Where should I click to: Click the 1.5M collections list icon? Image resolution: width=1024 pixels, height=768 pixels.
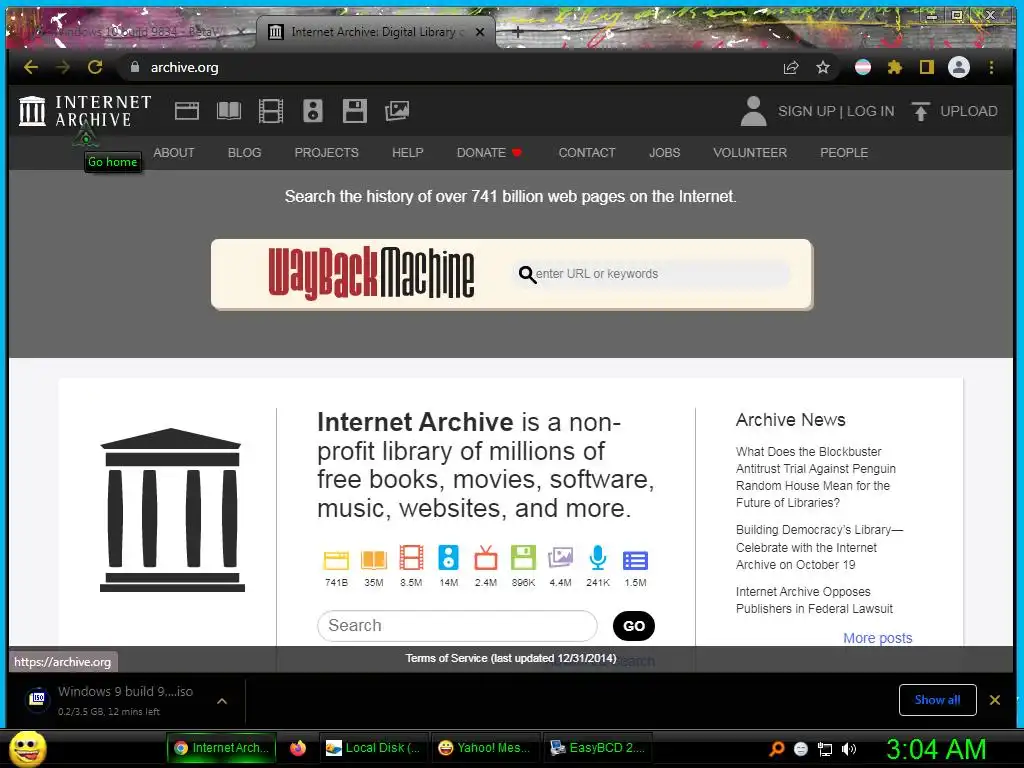pyautogui.click(x=635, y=560)
